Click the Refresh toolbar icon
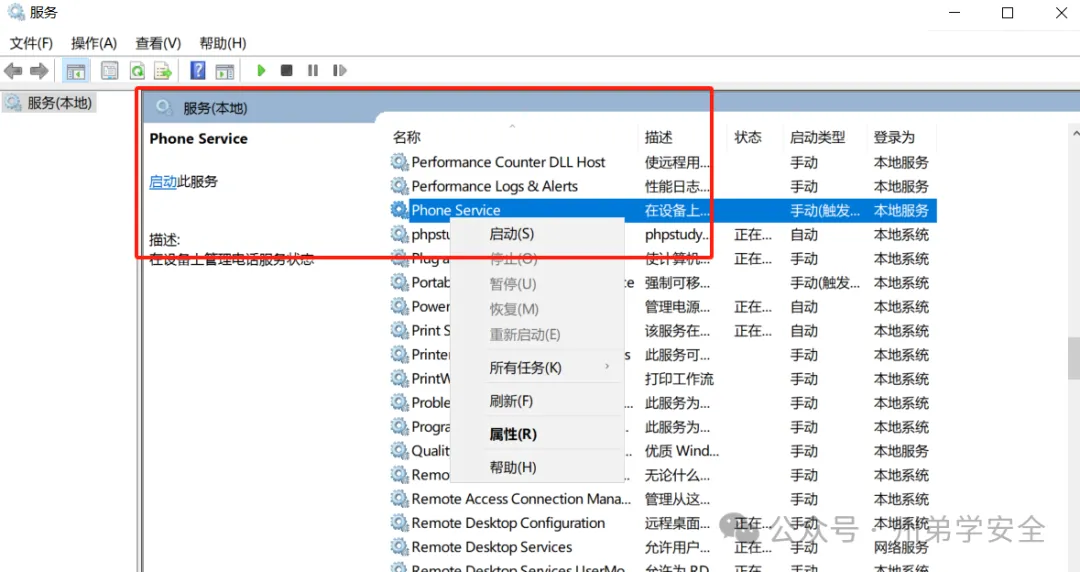 (137, 70)
